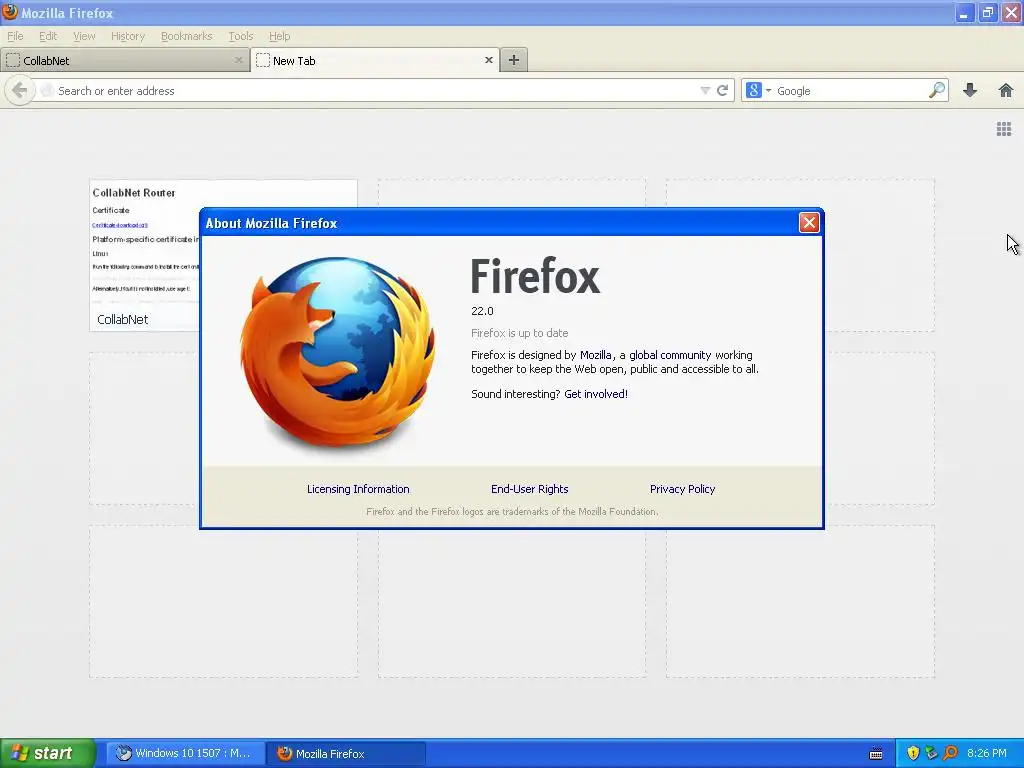This screenshot has height=768, width=1024.
Task: Go back with the back arrow button
Action: pyautogui.click(x=19, y=90)
